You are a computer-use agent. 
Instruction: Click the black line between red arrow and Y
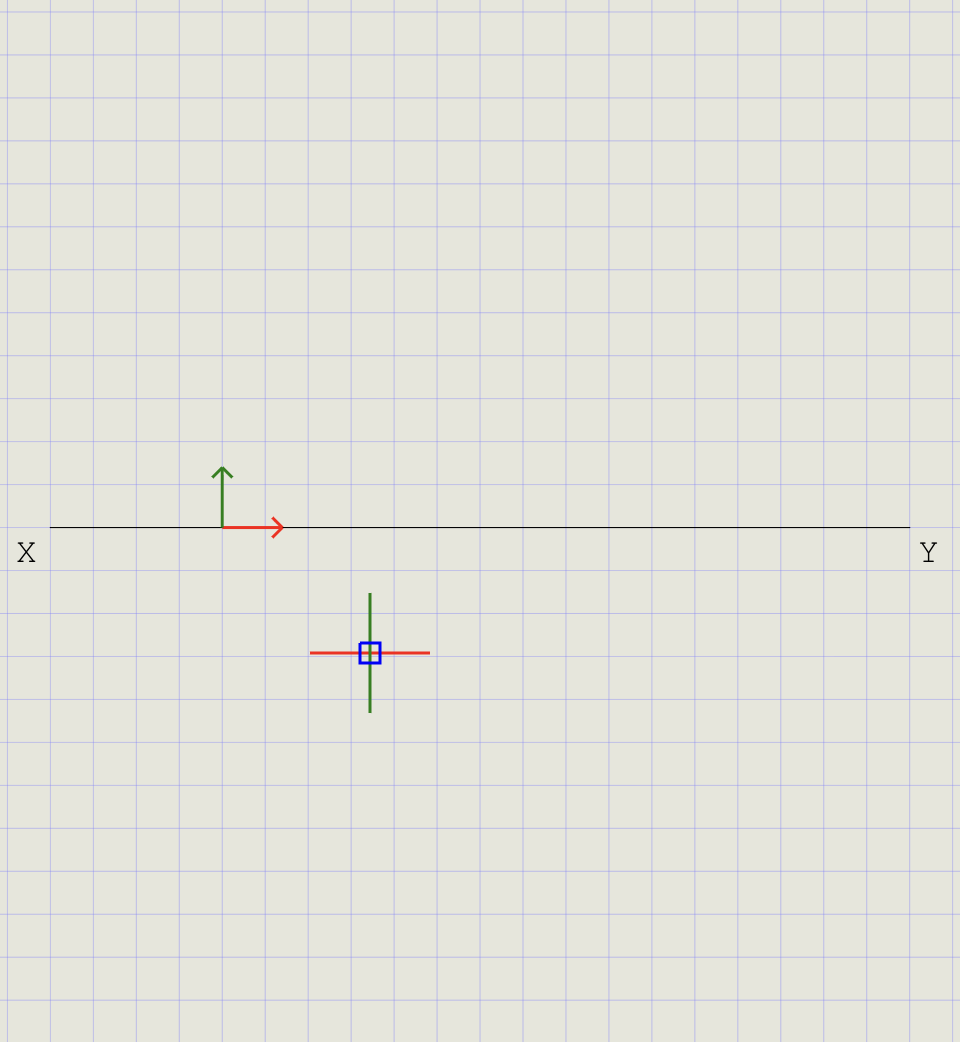(600, 527)
